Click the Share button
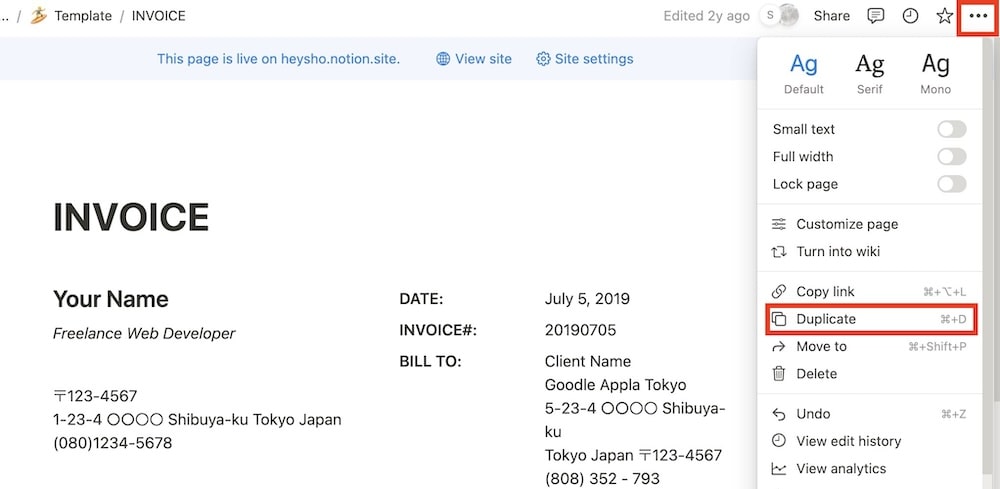The height and width of the screenshot is (489, 1000). (x=832, y=16)
